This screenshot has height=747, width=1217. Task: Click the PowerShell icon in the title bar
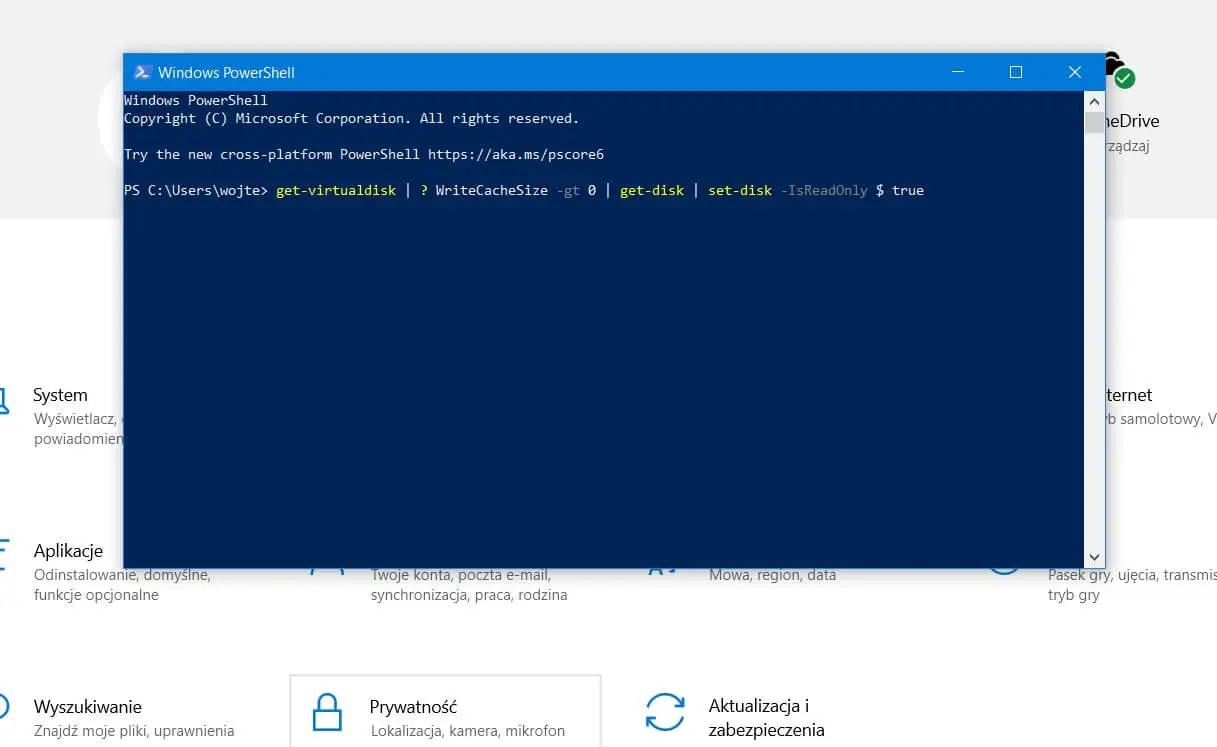[143, 72]
